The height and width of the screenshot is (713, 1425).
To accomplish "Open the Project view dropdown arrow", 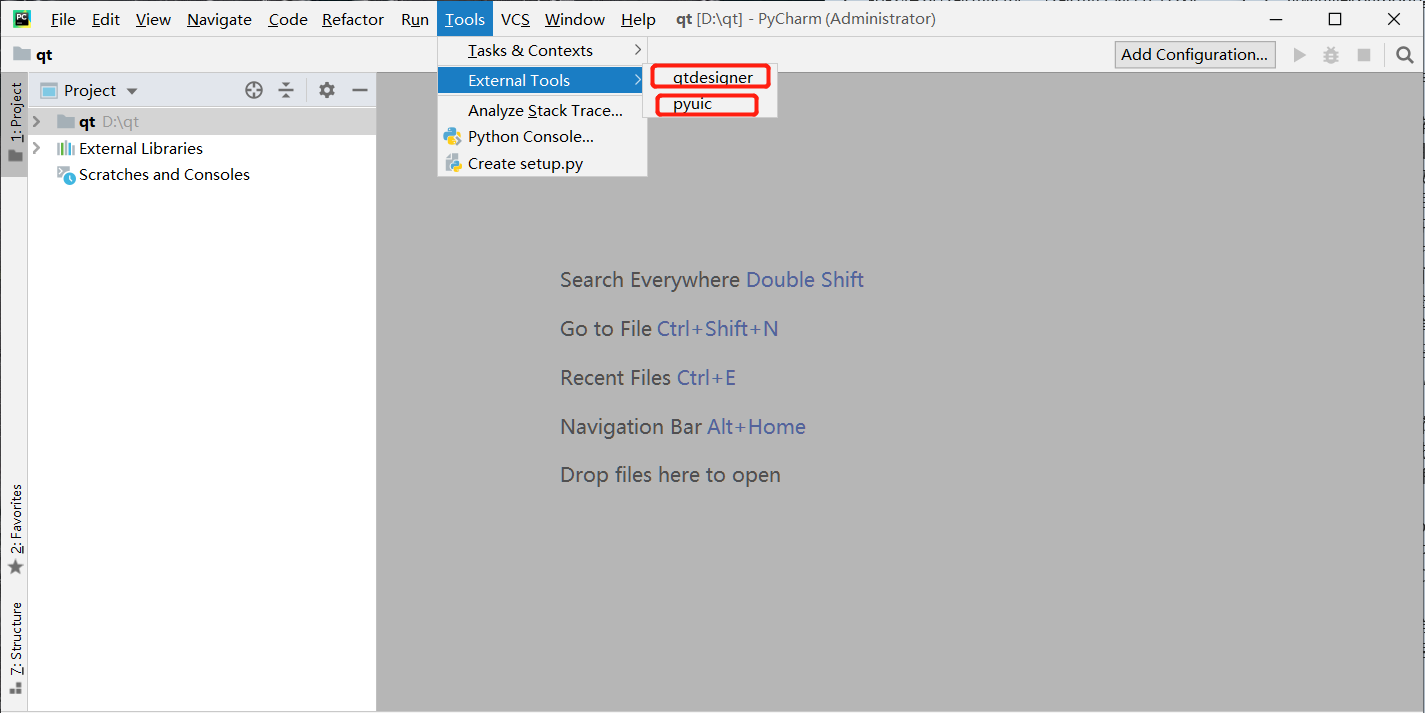I will [x=132, y=91].
